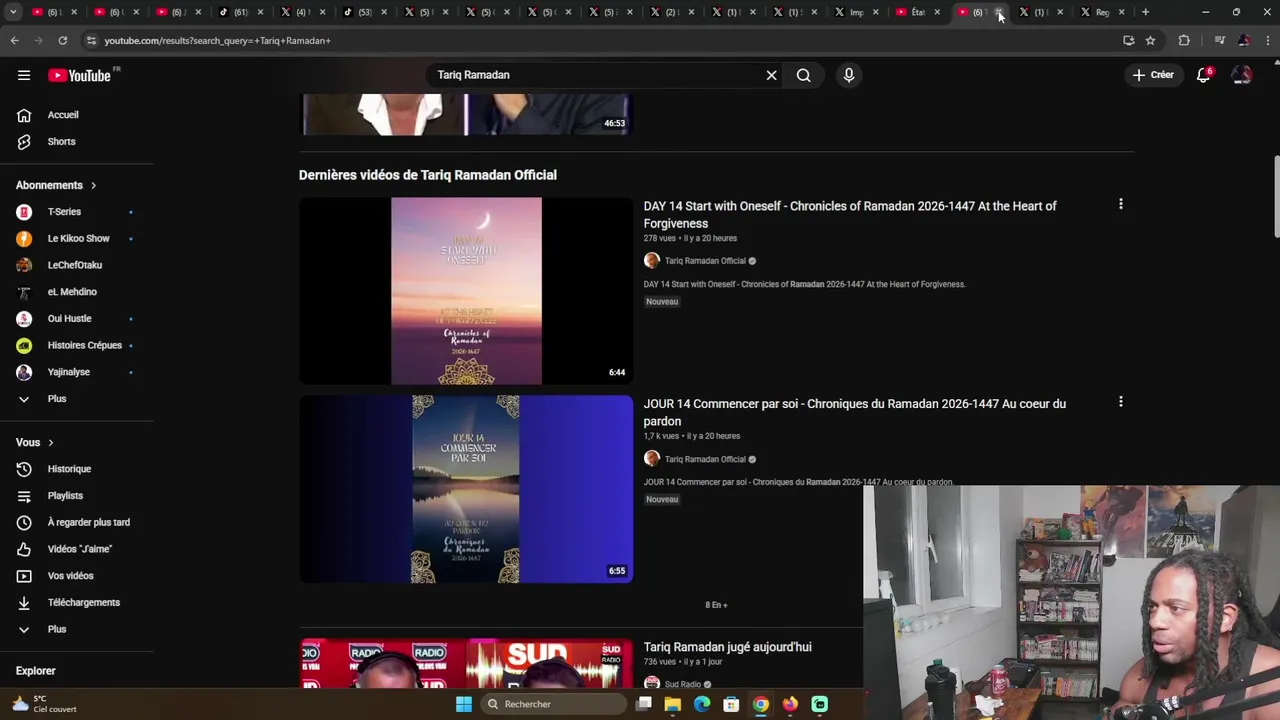Screen dimensions: 1280x720
Task: Click the Sud Radio channel name
Action: tap(683, 685)
